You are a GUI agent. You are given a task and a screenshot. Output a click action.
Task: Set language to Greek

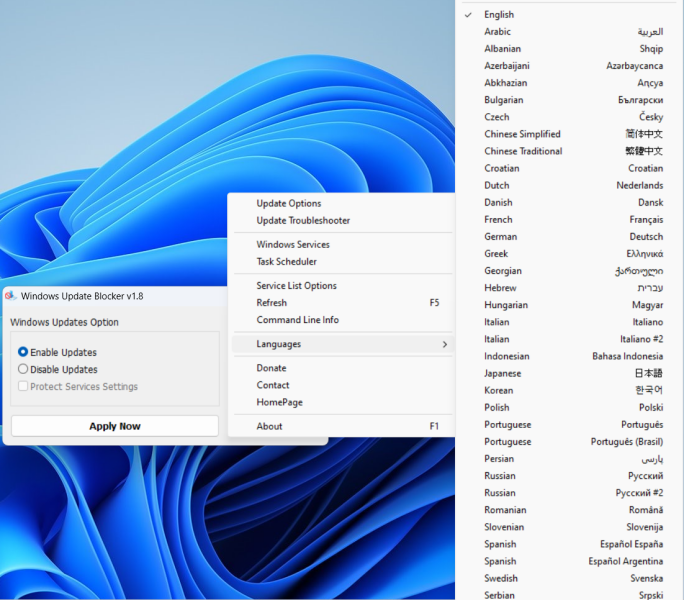pos(569,253)
